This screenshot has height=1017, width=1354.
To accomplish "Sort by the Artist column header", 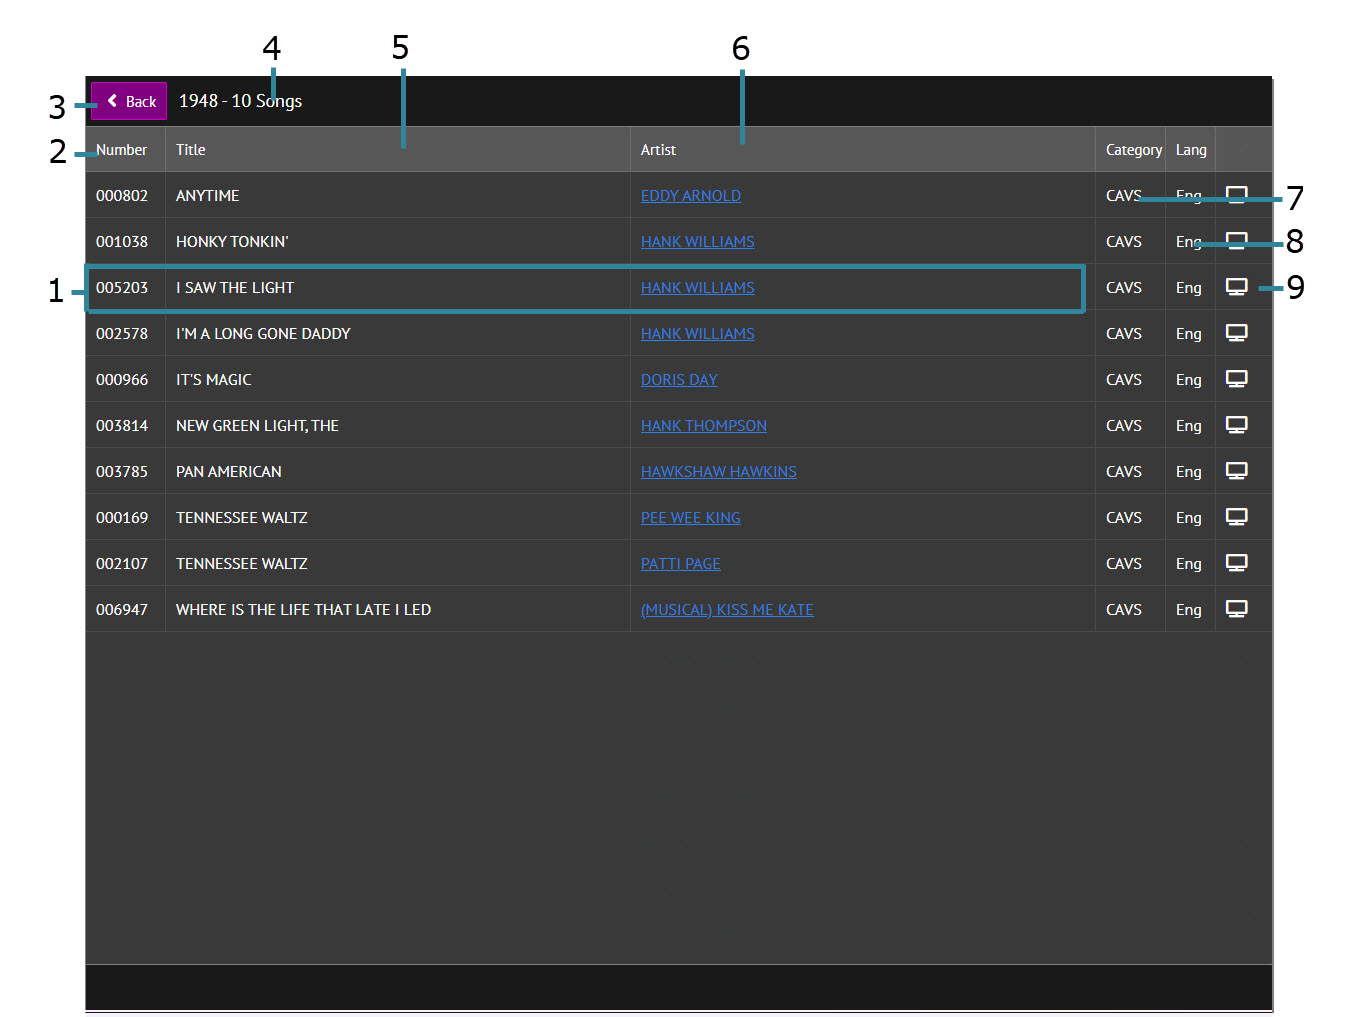I will click(x=658, y=150).
